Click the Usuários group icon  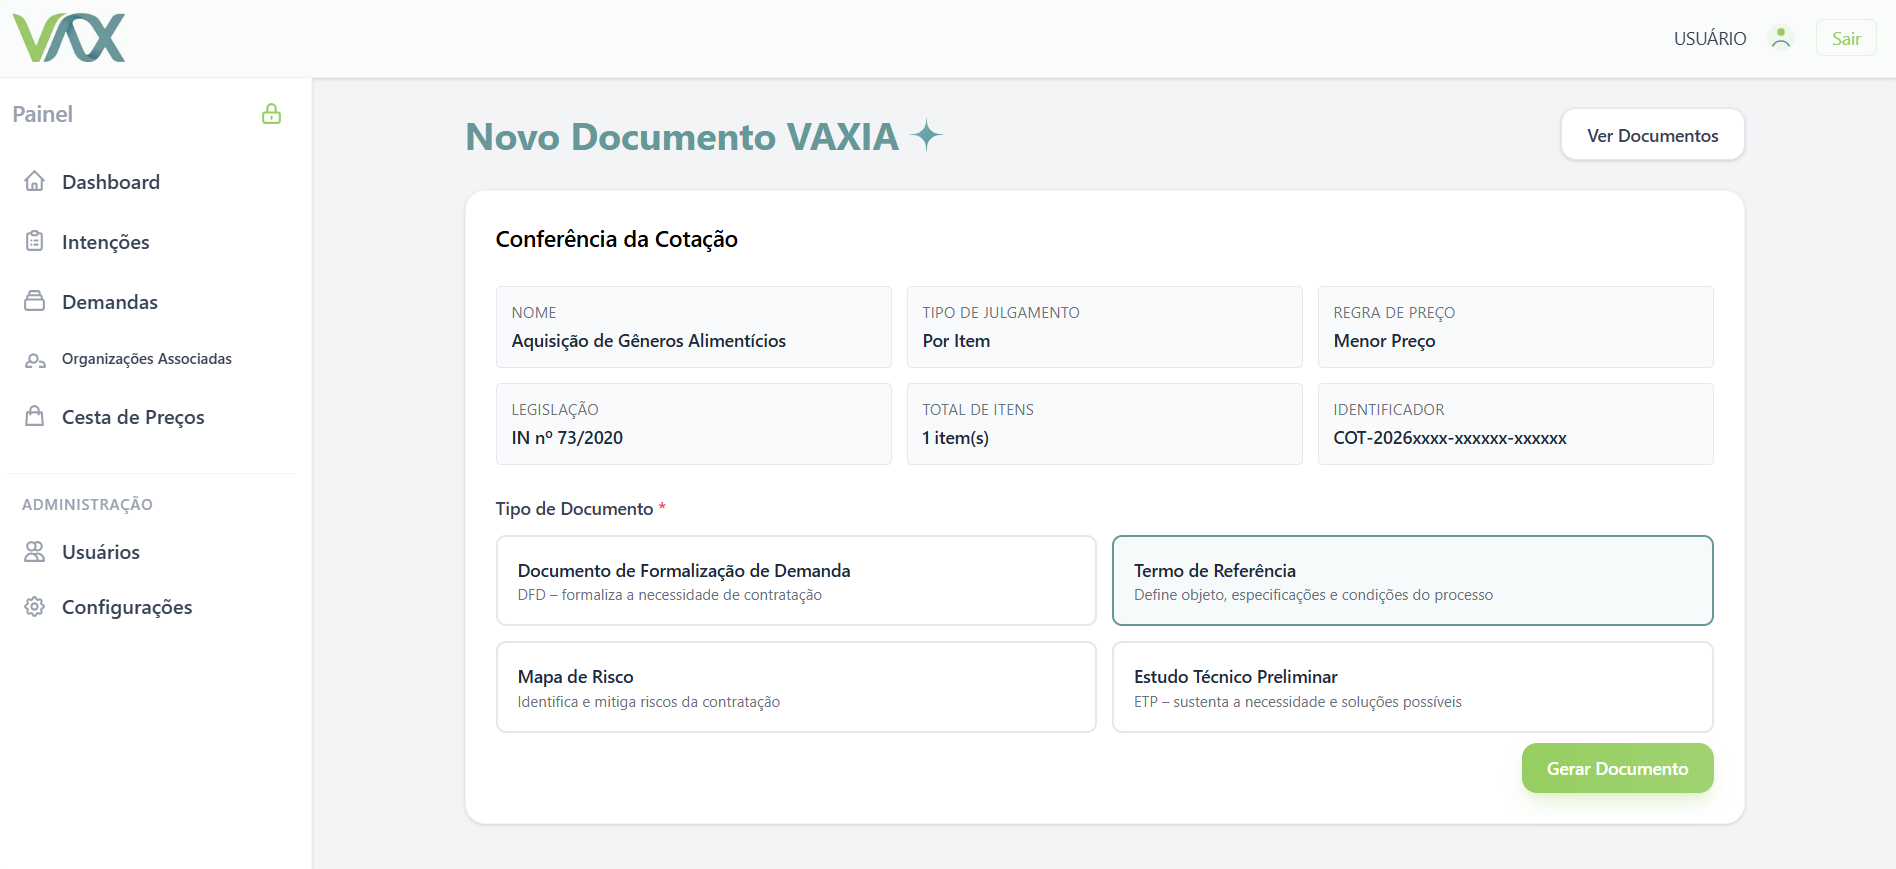pyautogui.click(x=35, y=551)
